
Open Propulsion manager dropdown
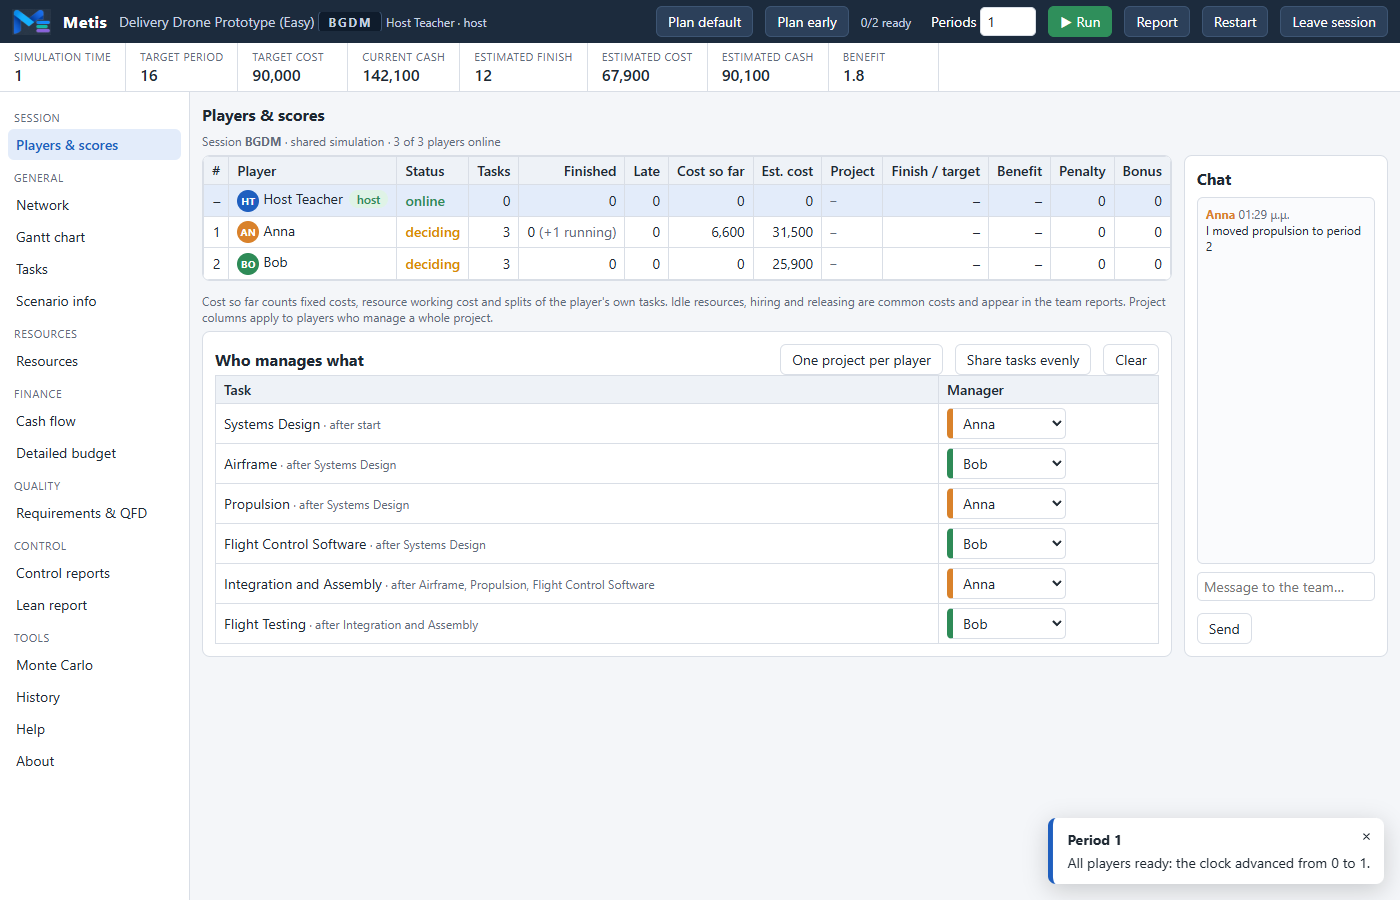click(1006, 504)
